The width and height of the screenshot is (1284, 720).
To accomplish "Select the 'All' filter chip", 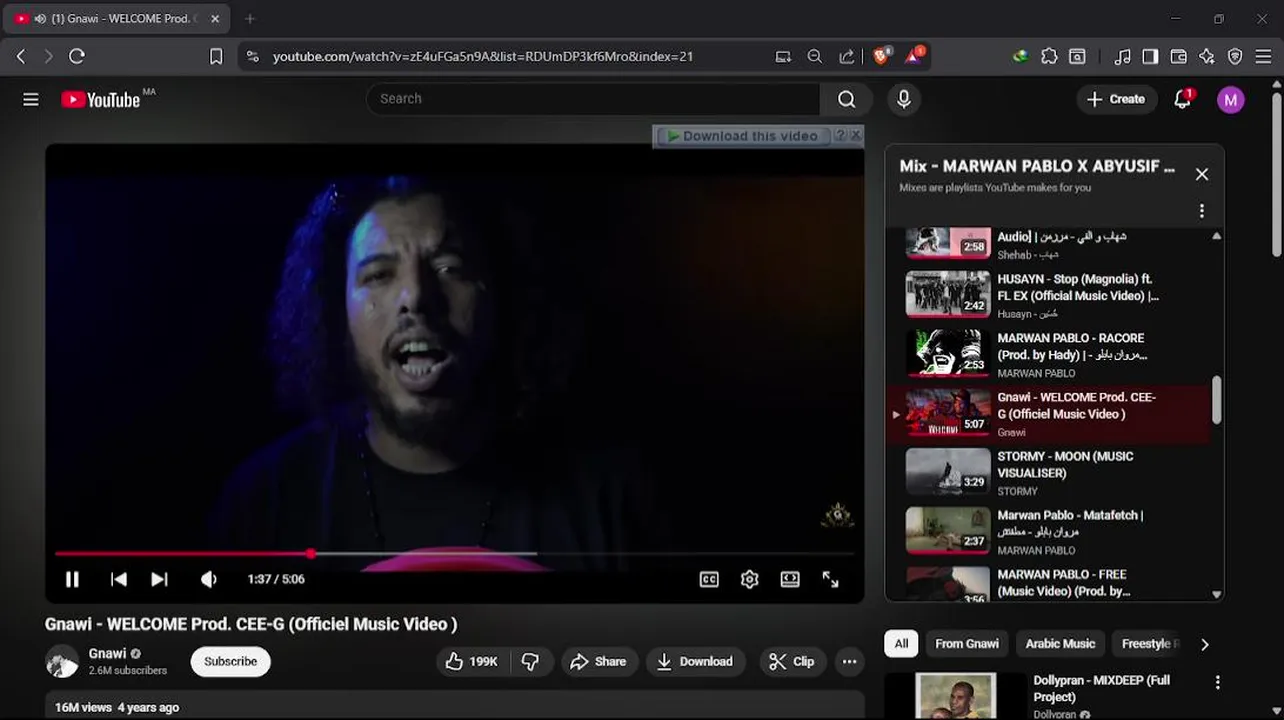I will pos(901,644).
